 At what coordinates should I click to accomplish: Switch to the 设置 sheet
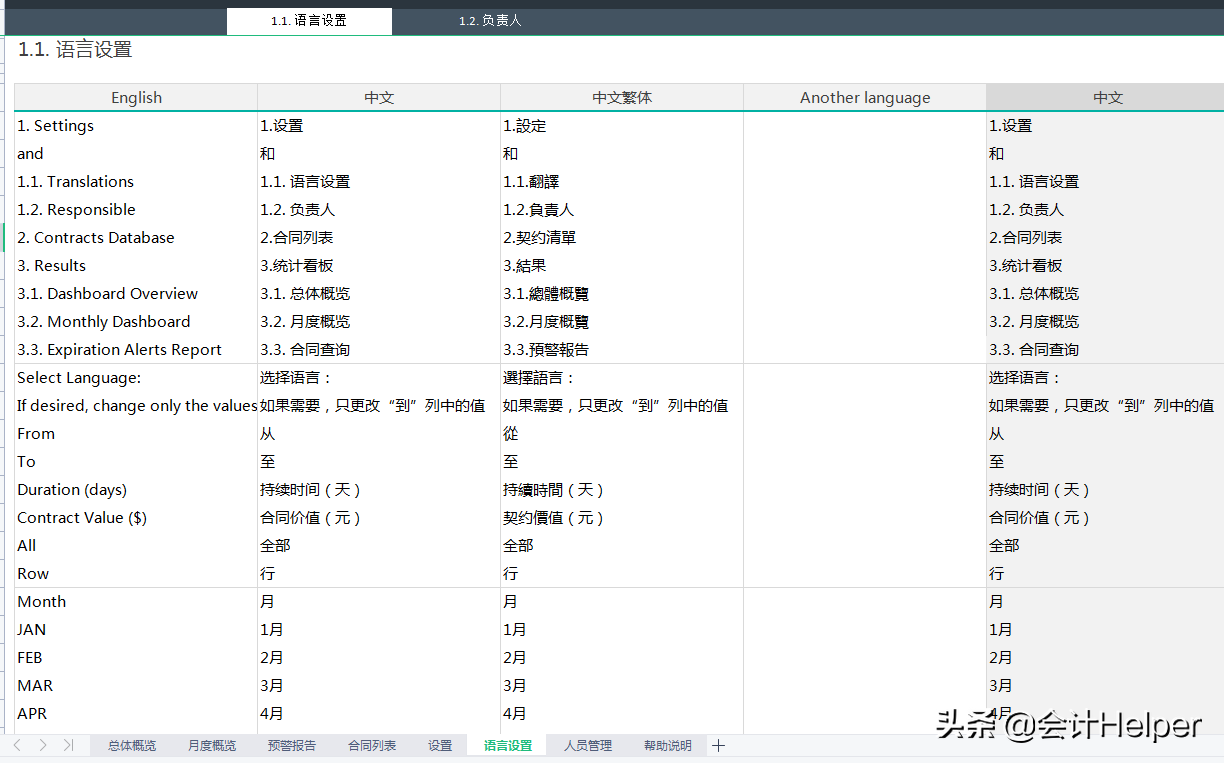pos(439,745)
